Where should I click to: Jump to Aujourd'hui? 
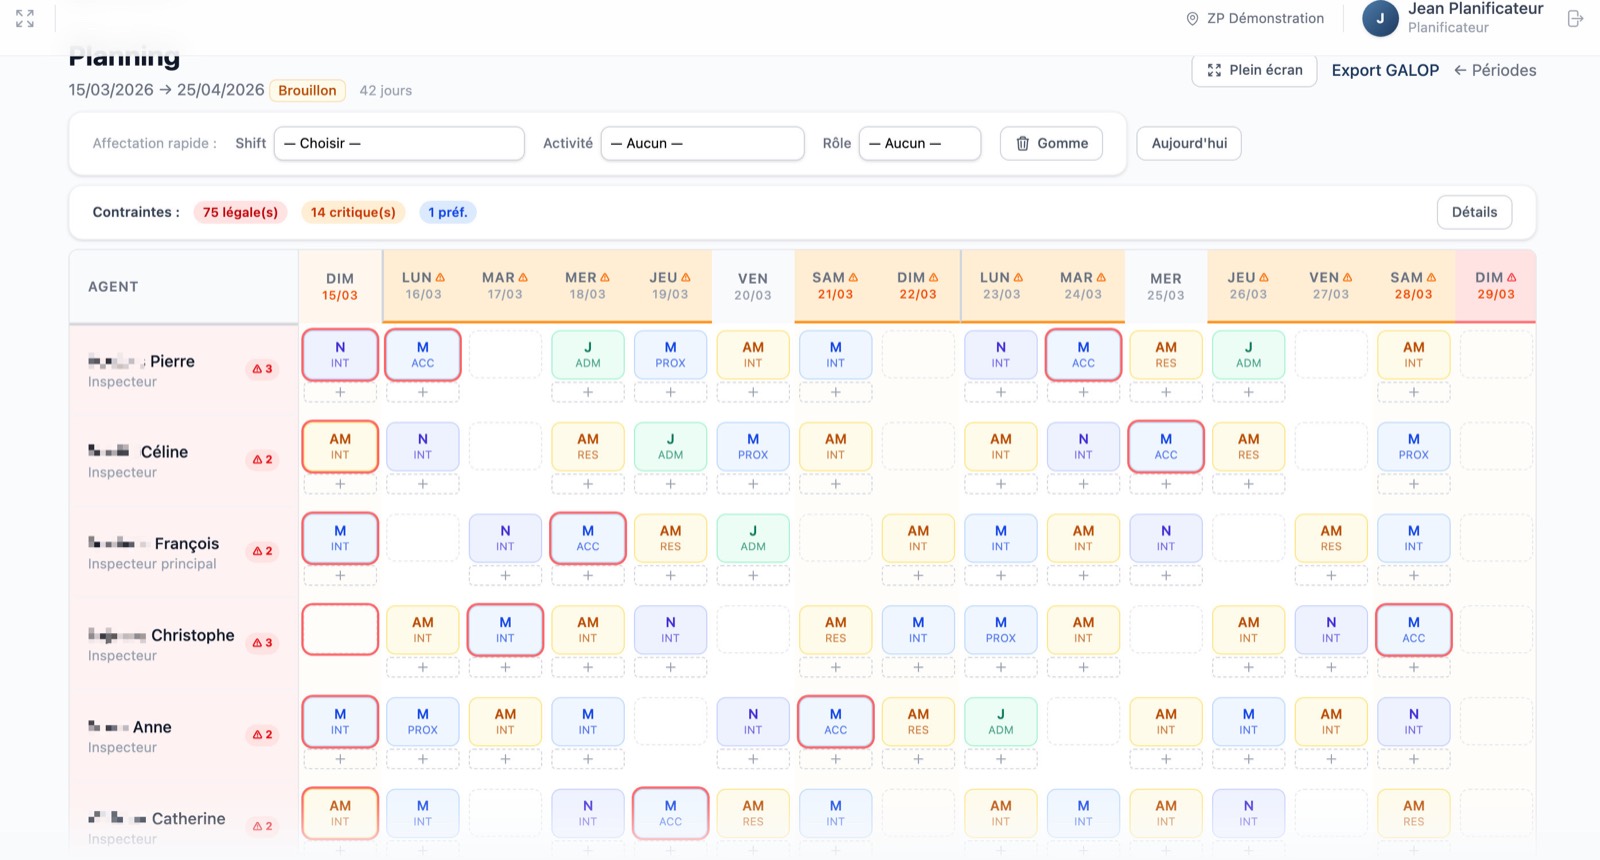coord(1189,143)
